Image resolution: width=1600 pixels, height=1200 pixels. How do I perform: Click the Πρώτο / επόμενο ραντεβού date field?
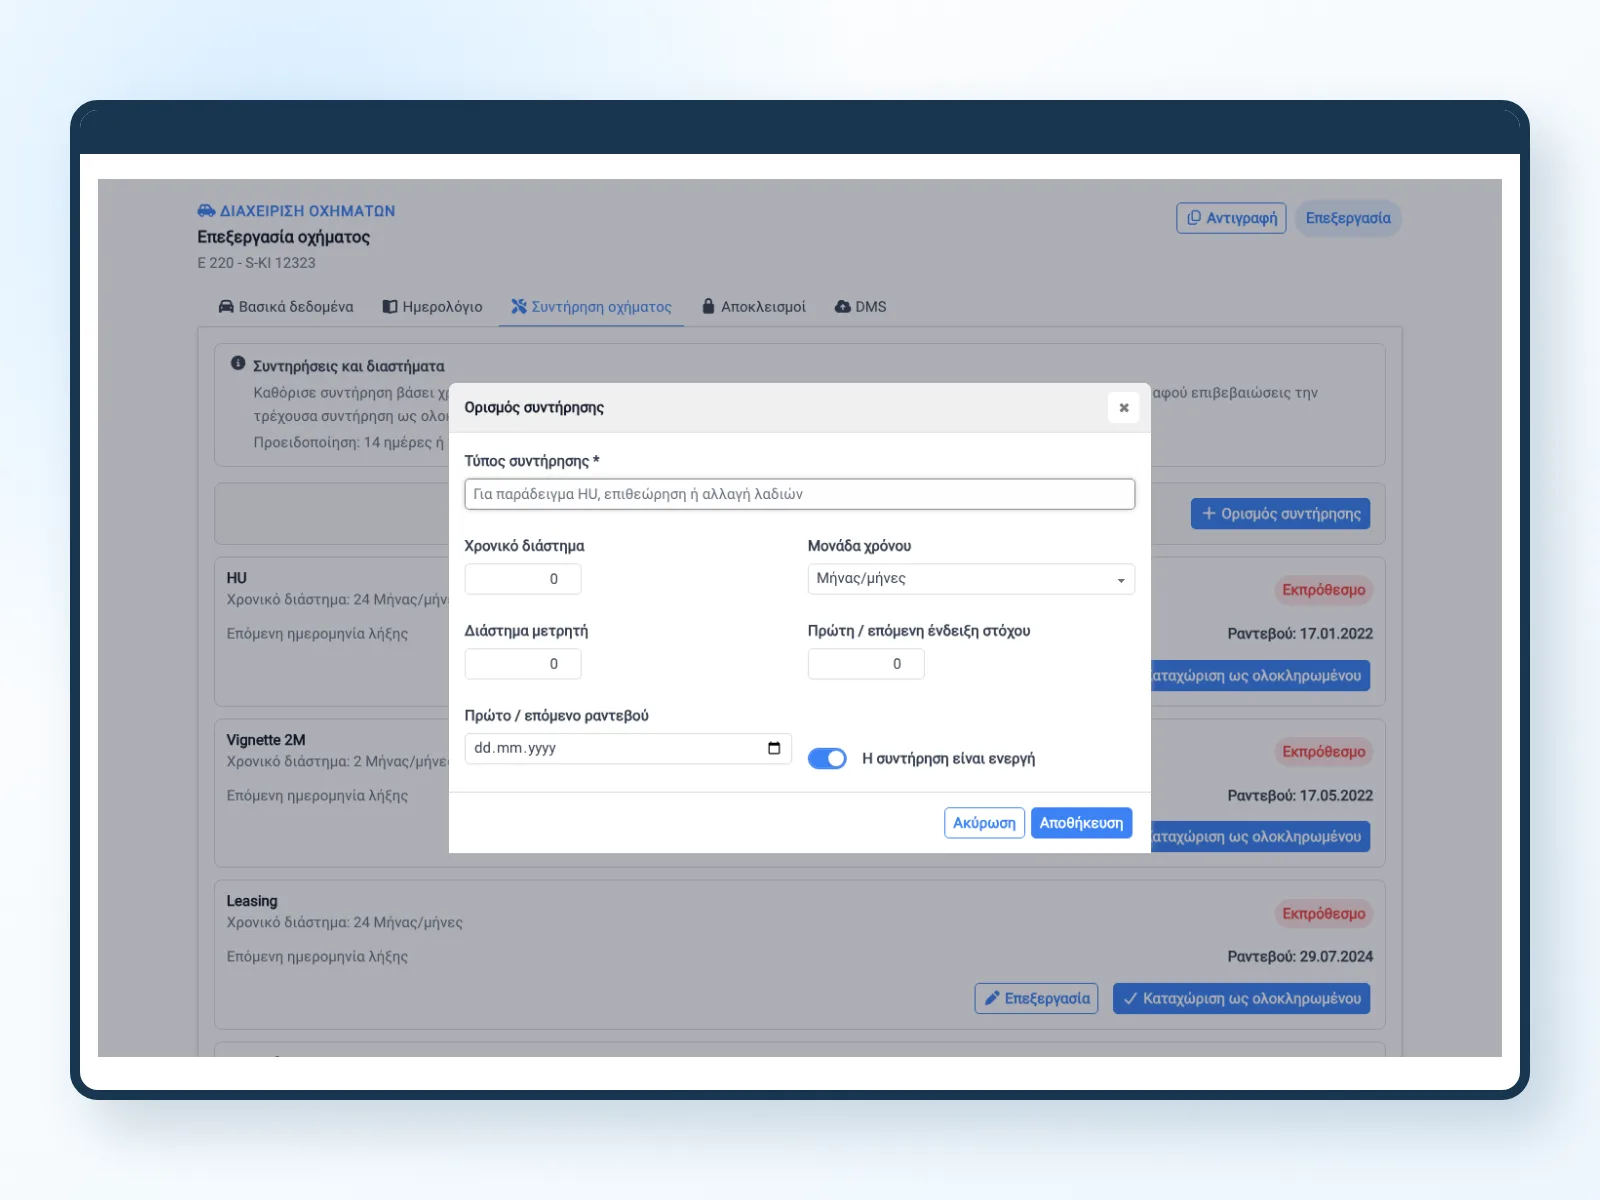pyautogui.click(x=628, y=748)
